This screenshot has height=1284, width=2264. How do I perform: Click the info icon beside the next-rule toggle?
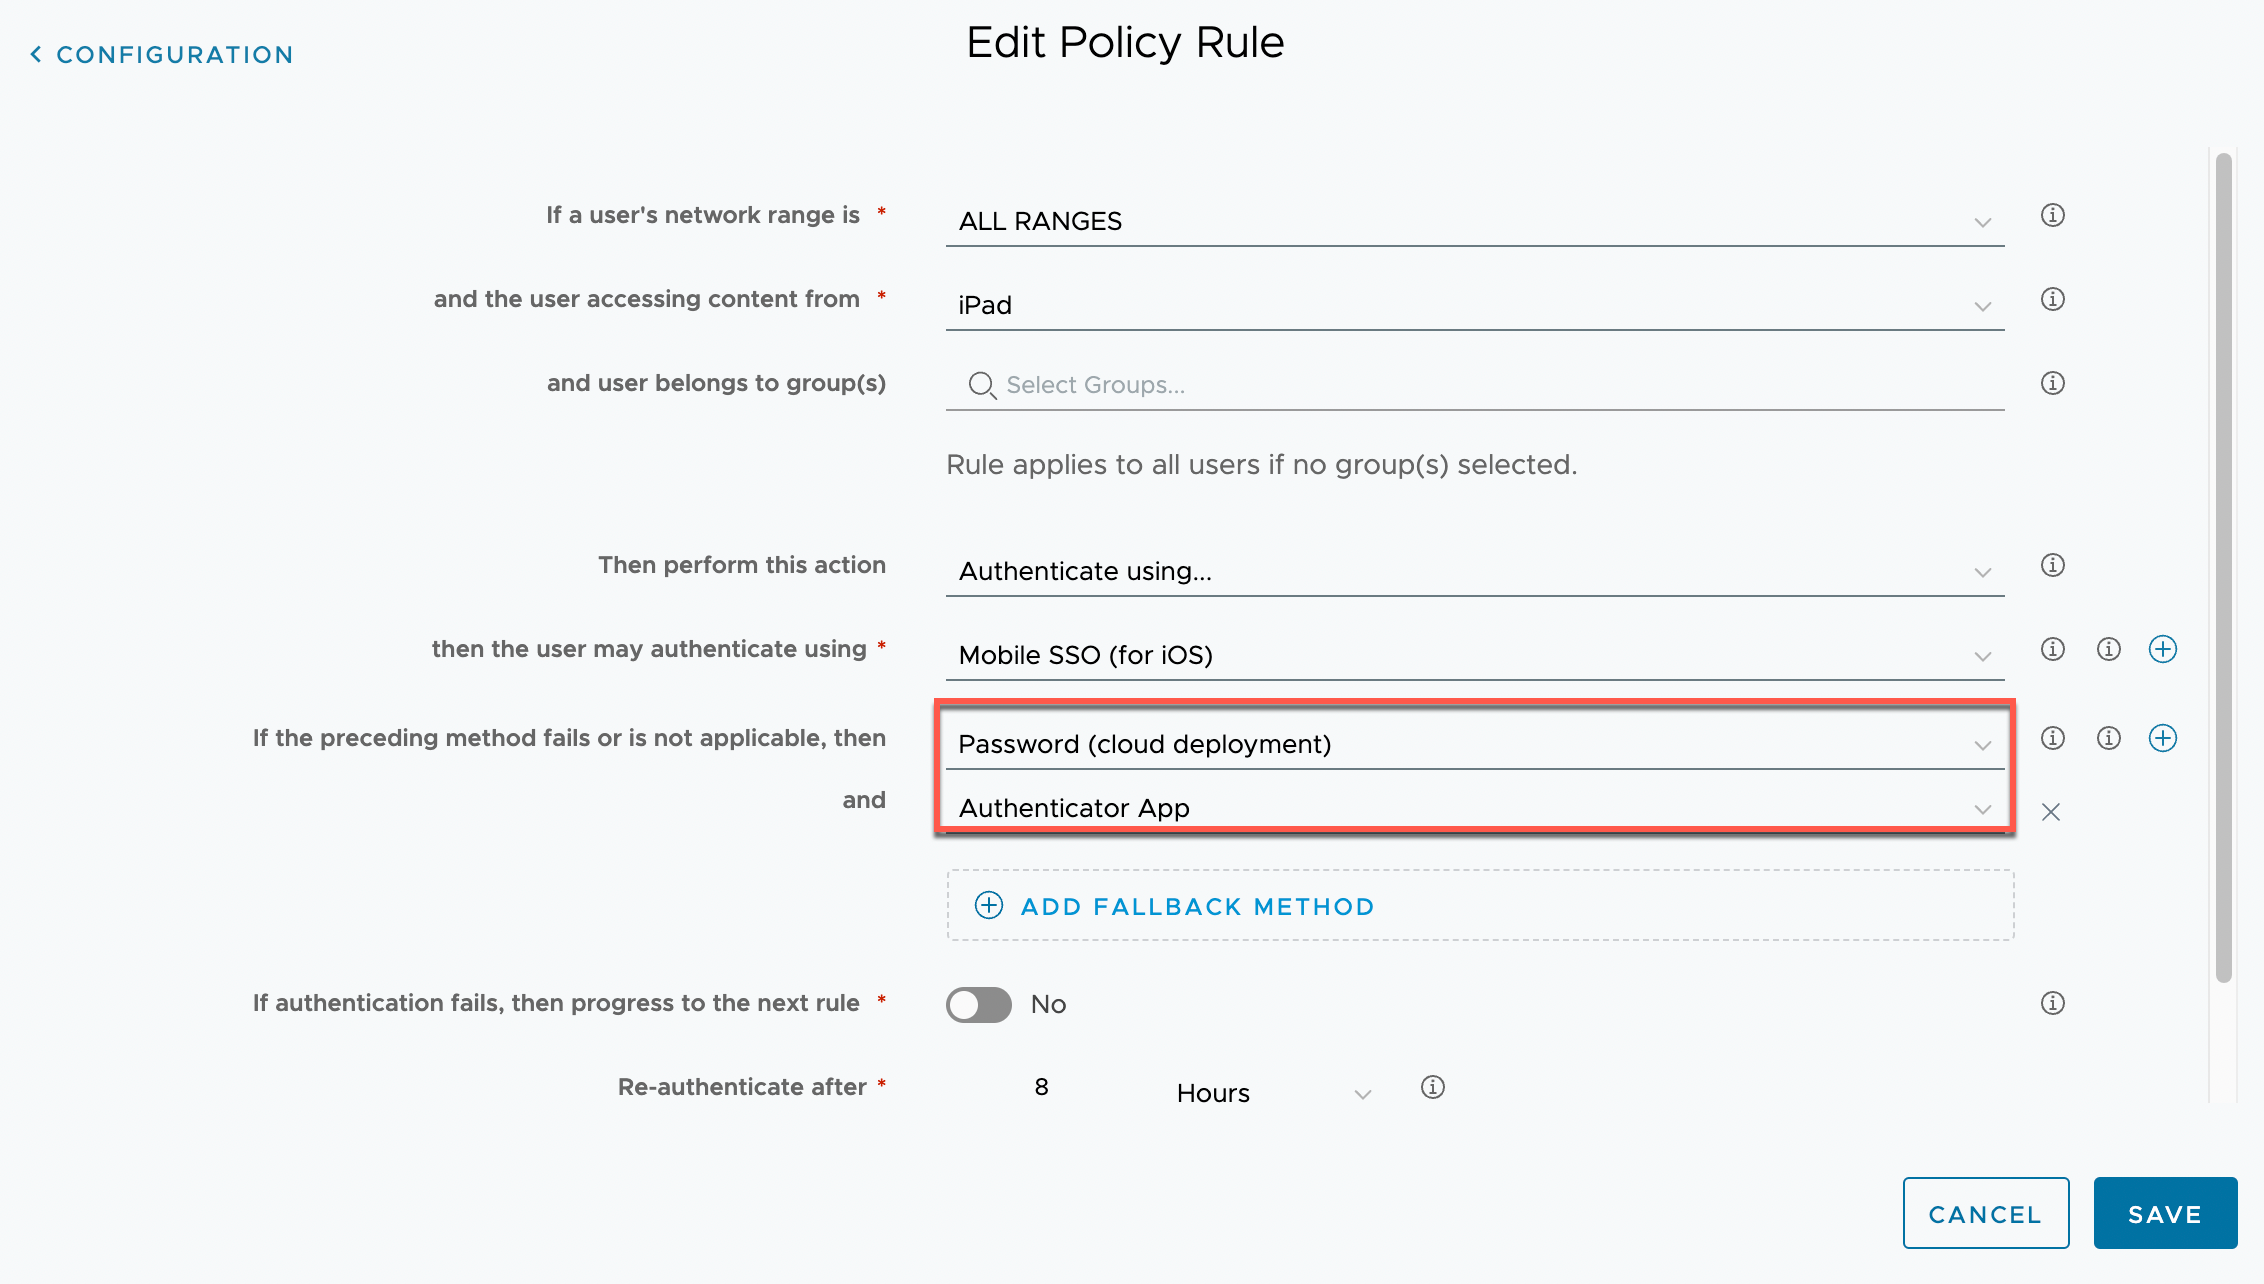2052,1003
